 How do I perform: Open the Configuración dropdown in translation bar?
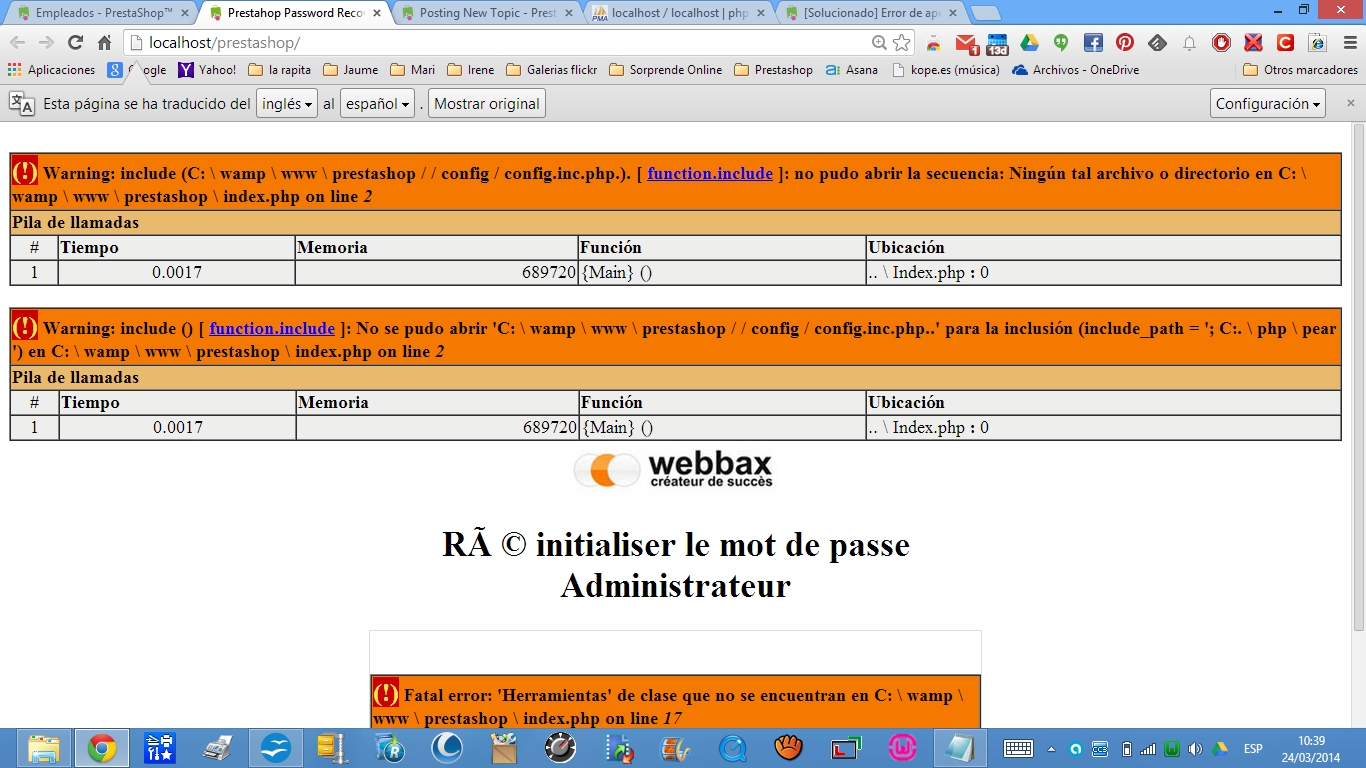(x=1268, y=104)
